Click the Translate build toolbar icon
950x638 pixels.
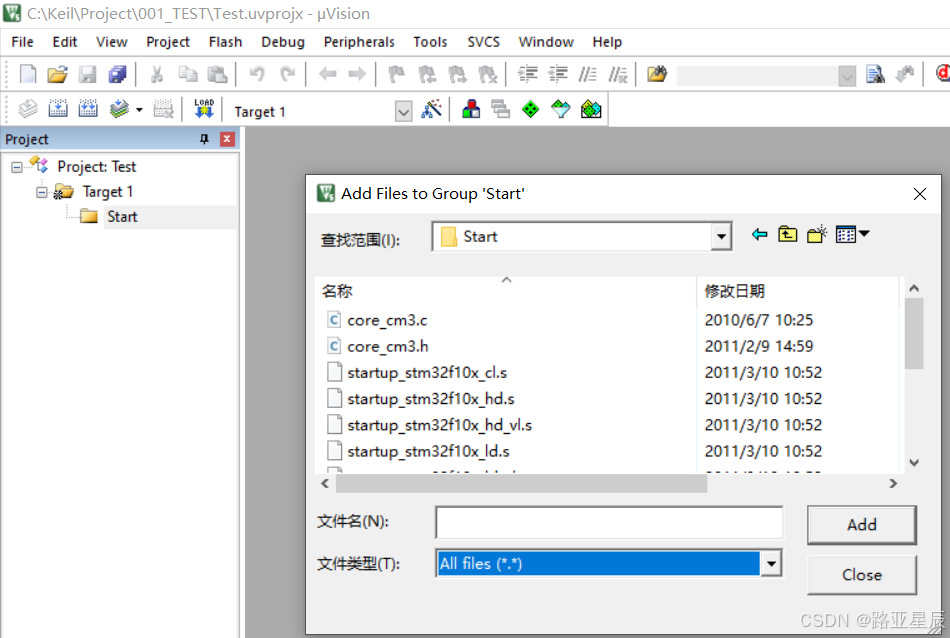(28, 109)
